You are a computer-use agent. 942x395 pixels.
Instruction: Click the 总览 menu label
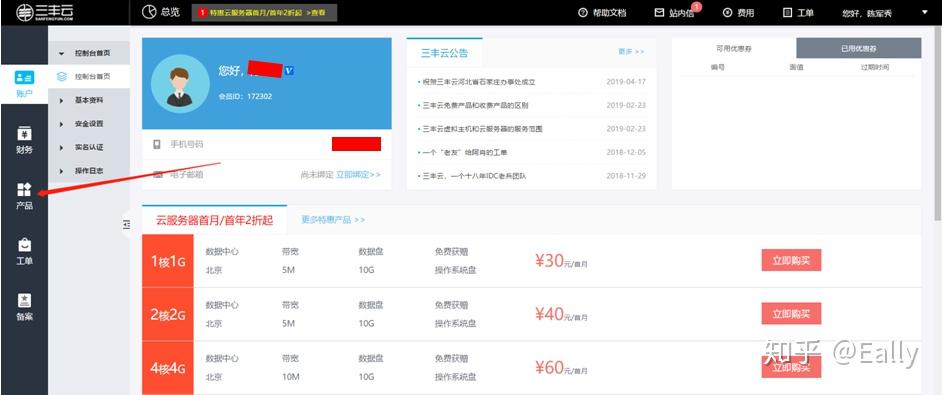(x=170, y=12)
